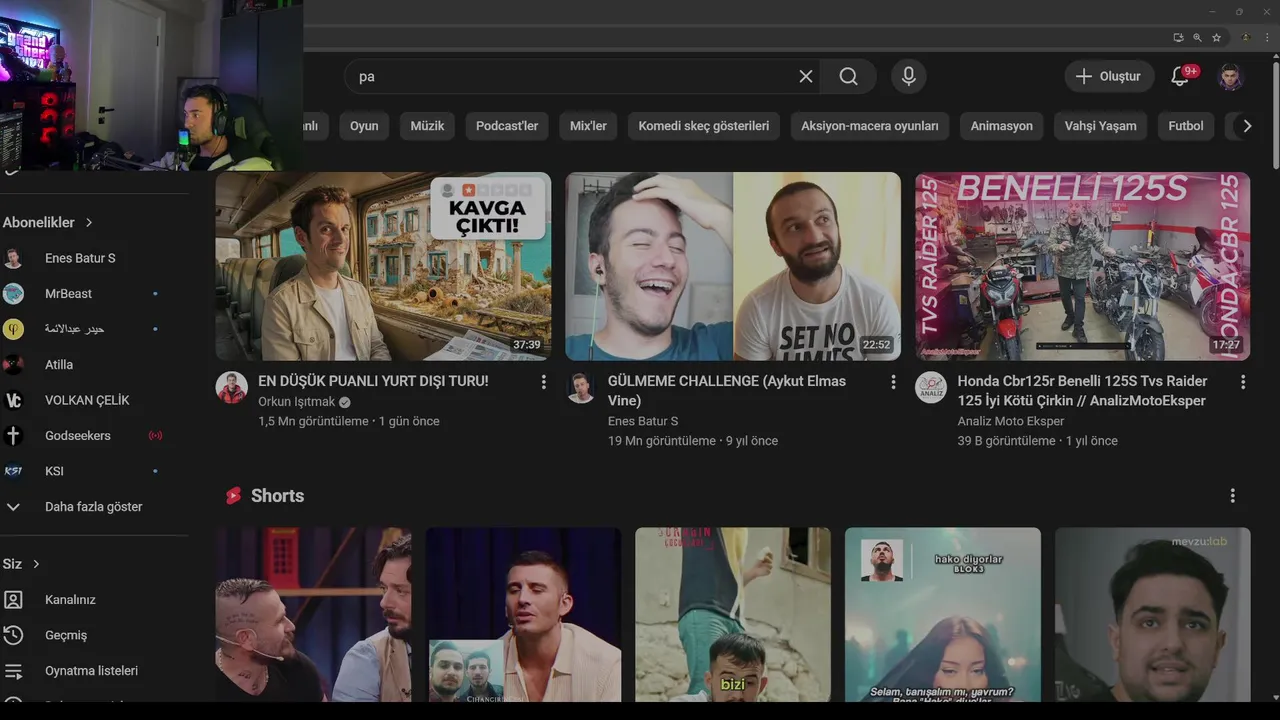The height and width of the screenshot is (720, 1280).
Task: Select the Komedi skeç gösterileri chip
Action: [x=704, y=126]
